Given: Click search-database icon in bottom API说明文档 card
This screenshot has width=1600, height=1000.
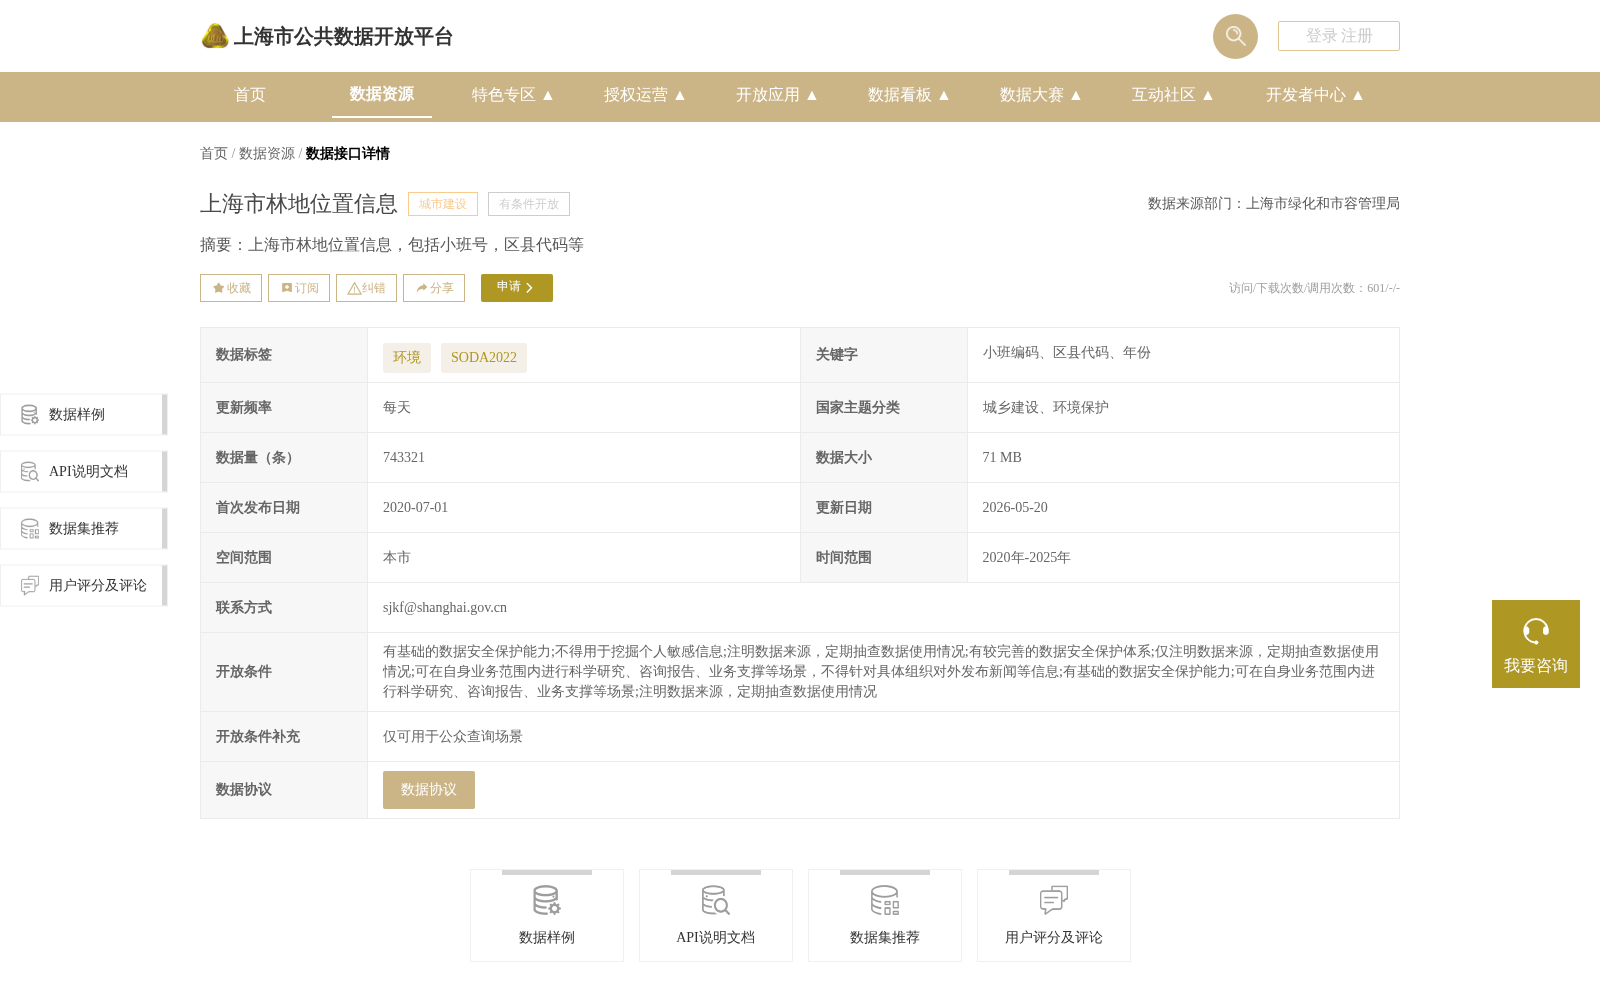Looking at the screenshot, I should tap(716, 900).
